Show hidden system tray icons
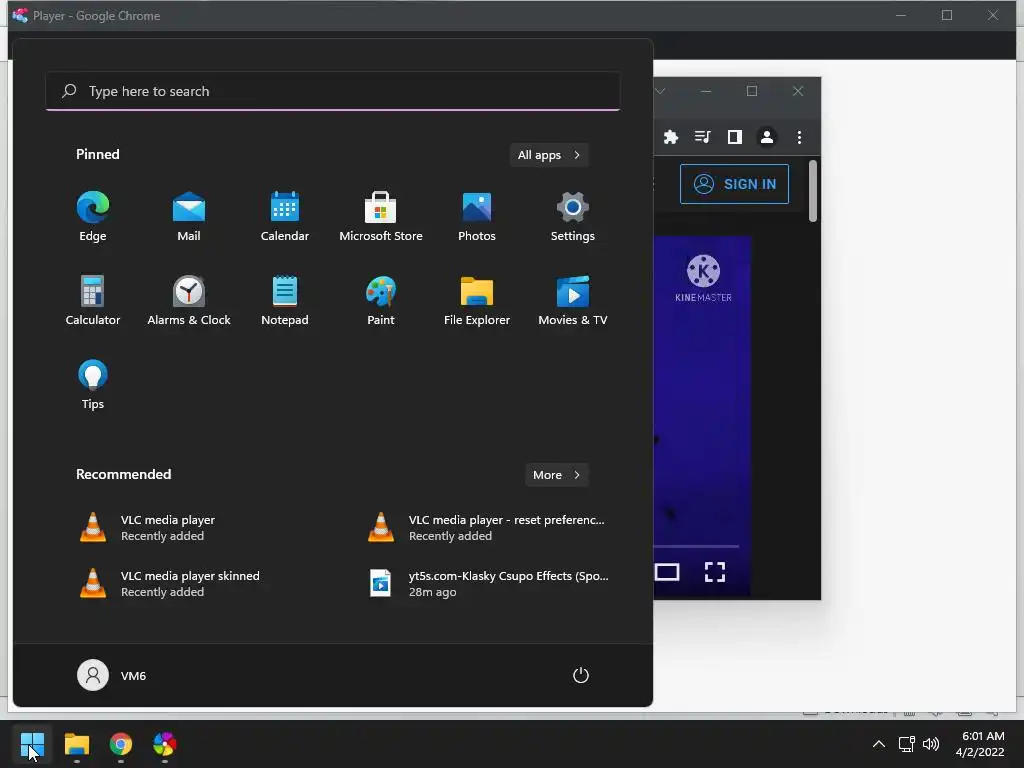 (x=879, y=744)
